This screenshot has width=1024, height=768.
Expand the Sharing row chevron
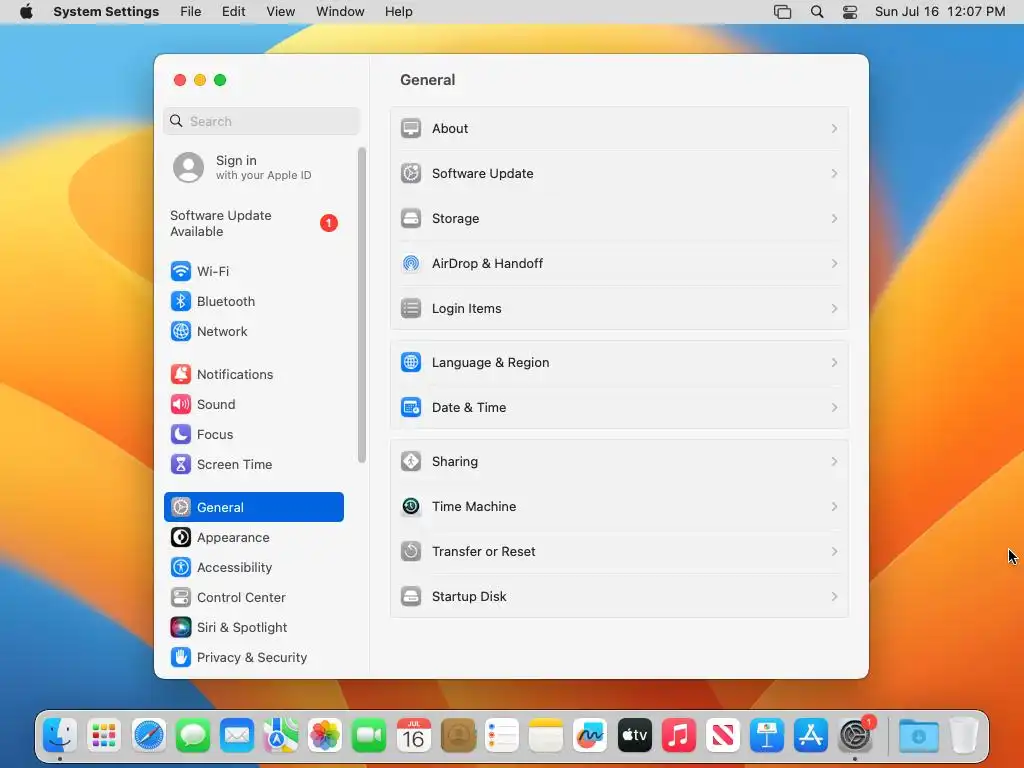[834, 462]
